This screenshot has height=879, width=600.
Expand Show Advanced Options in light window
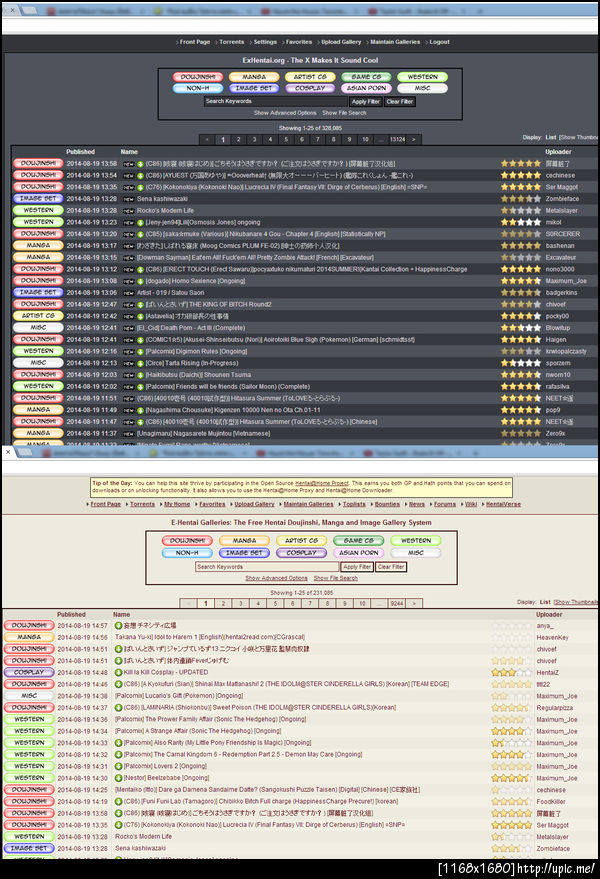(276, 578)
